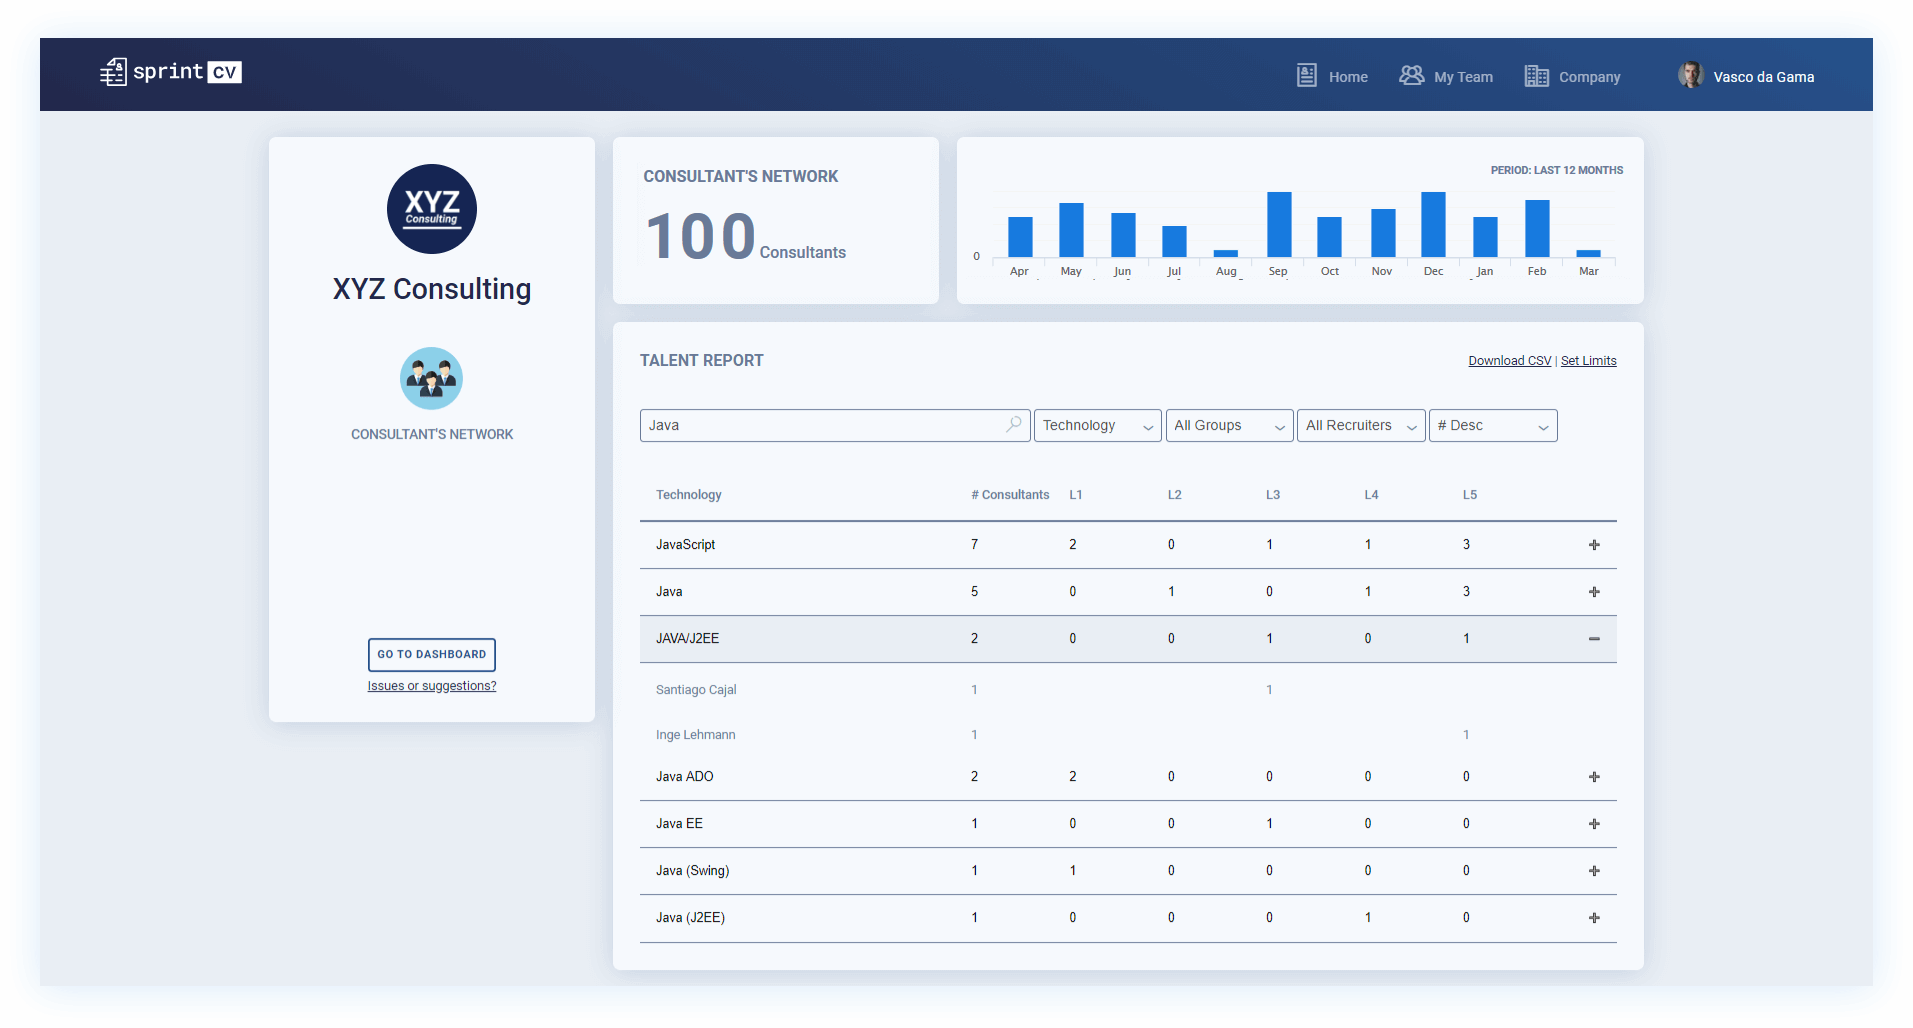Click the SprintCV logo
Image resolution: width=1913 pixels, height=1028 pixels.
click(x=171, y=72)
